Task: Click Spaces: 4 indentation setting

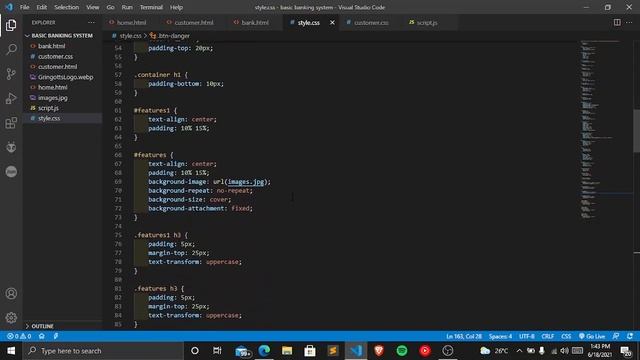Action: click(x=500, y=336)
